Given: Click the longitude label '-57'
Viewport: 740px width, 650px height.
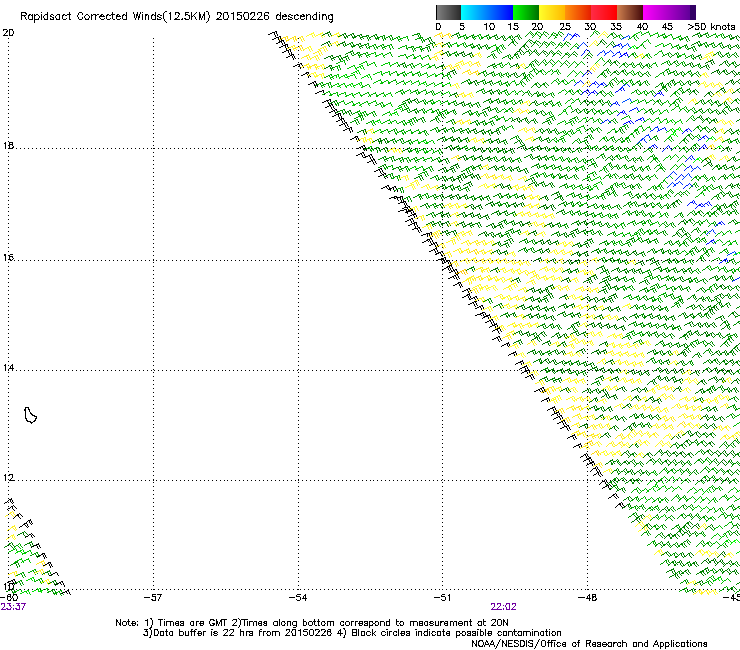Looking at the screenshot, I should tap(153, 598).
